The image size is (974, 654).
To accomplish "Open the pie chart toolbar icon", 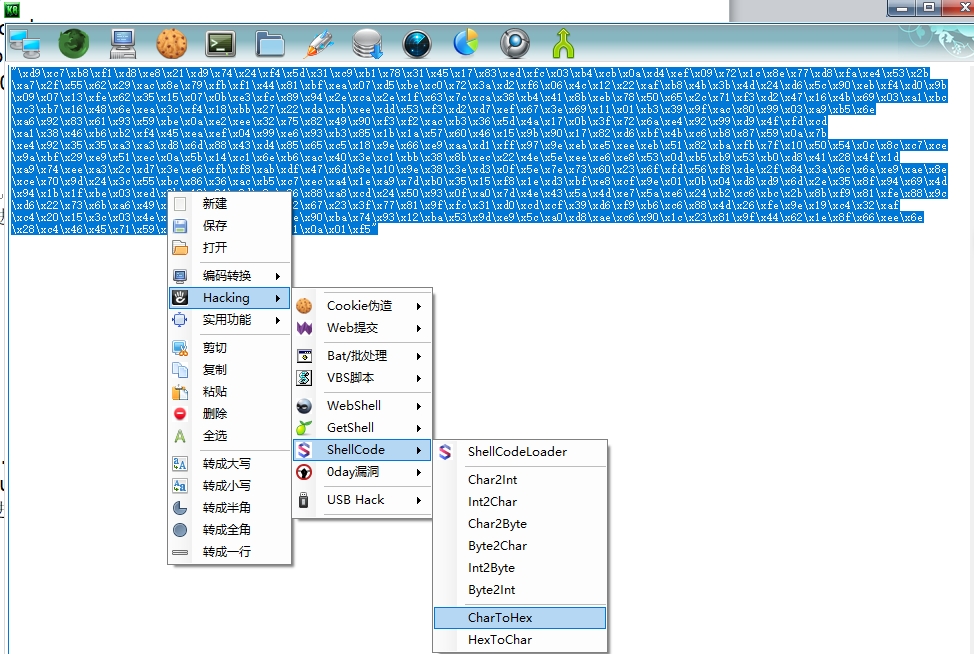I will (466, 44).
